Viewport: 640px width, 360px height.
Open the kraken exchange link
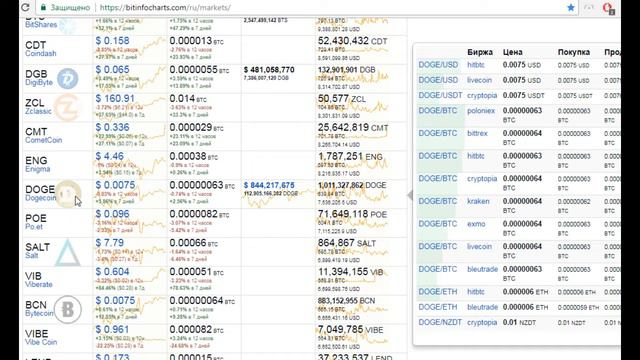click(478, 201)
